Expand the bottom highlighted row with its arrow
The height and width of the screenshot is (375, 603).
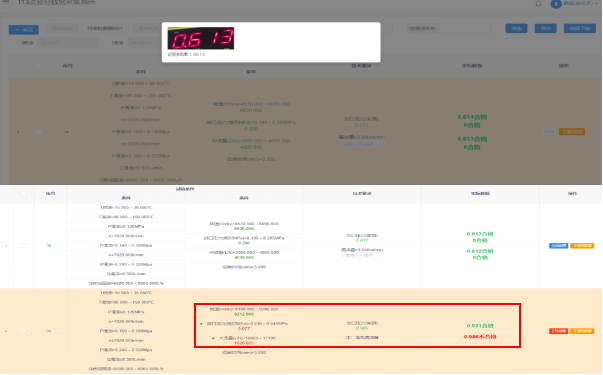(6, 331)
